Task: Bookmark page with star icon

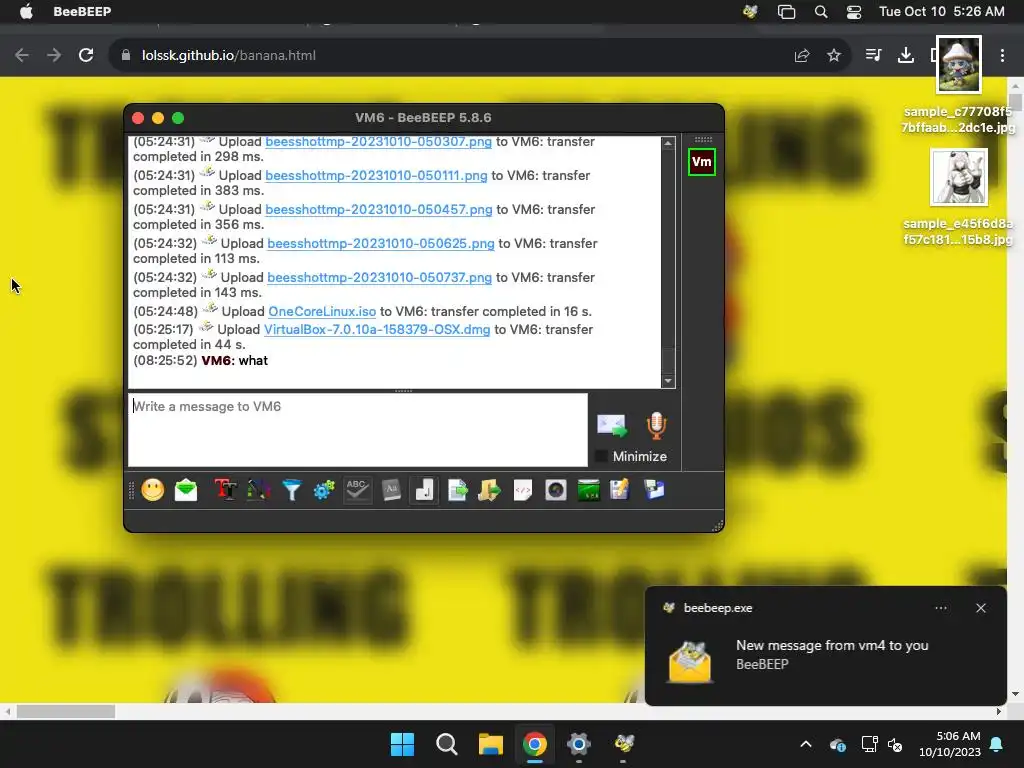Action: [x=834, y=56]
